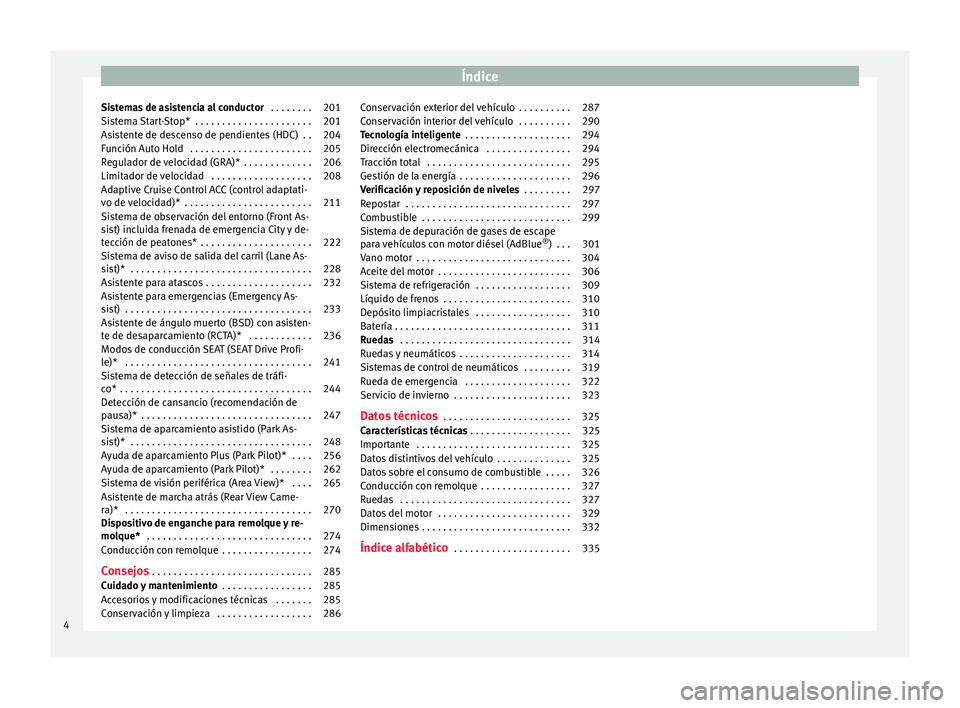Image resolution: width=960 pixels, height=708 pixels.
Task: Click 'Ayuda de aparcamiento (Park Pilot)*' page 262
Action: click(183, 469)
